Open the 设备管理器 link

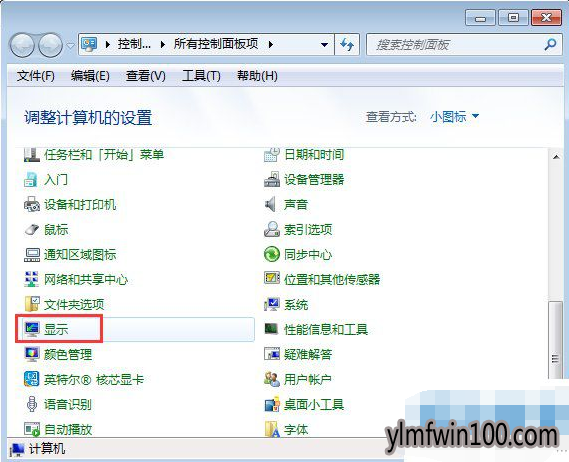314,180
